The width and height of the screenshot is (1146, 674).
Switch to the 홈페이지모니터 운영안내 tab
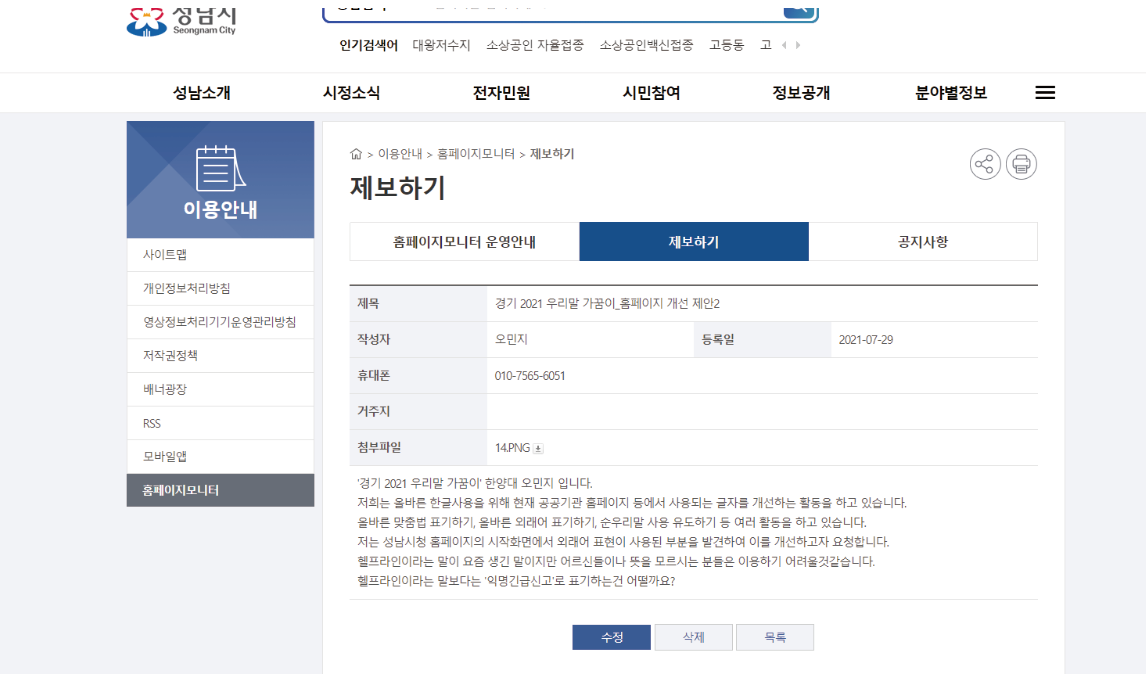464,241
